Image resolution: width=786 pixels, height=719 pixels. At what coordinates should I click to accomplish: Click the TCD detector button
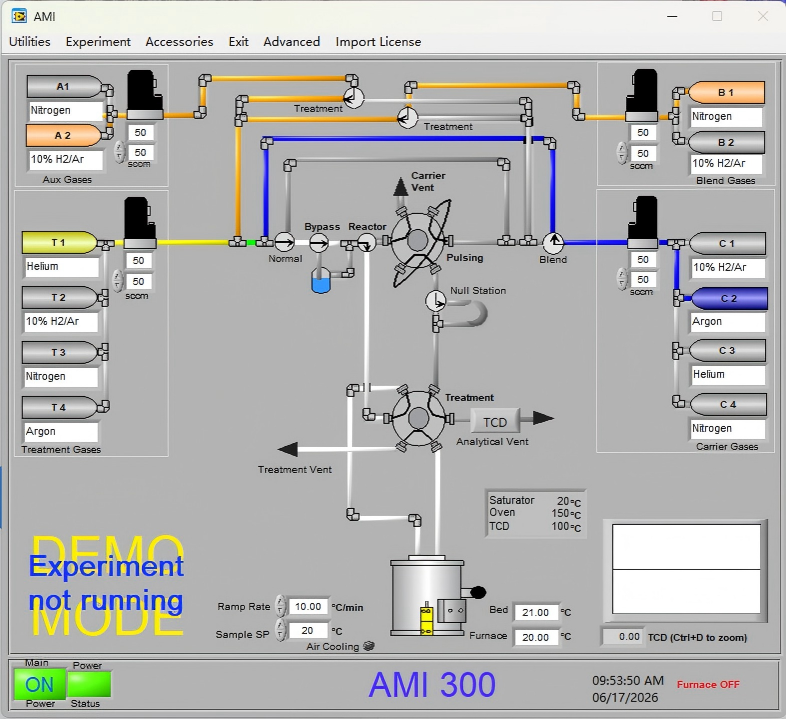pyautogui.click(x=495, y=422)
